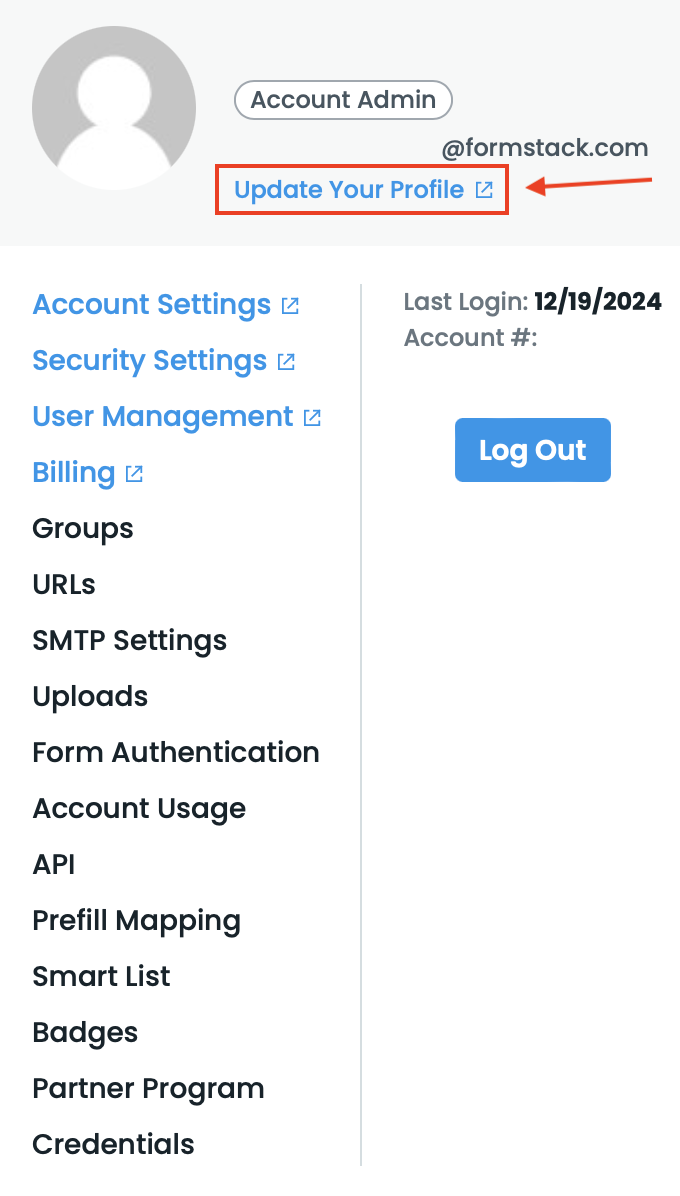Click the external-link icon next to Security Settings
This screenshot has height=1196, width=680.
coord(286,361)
